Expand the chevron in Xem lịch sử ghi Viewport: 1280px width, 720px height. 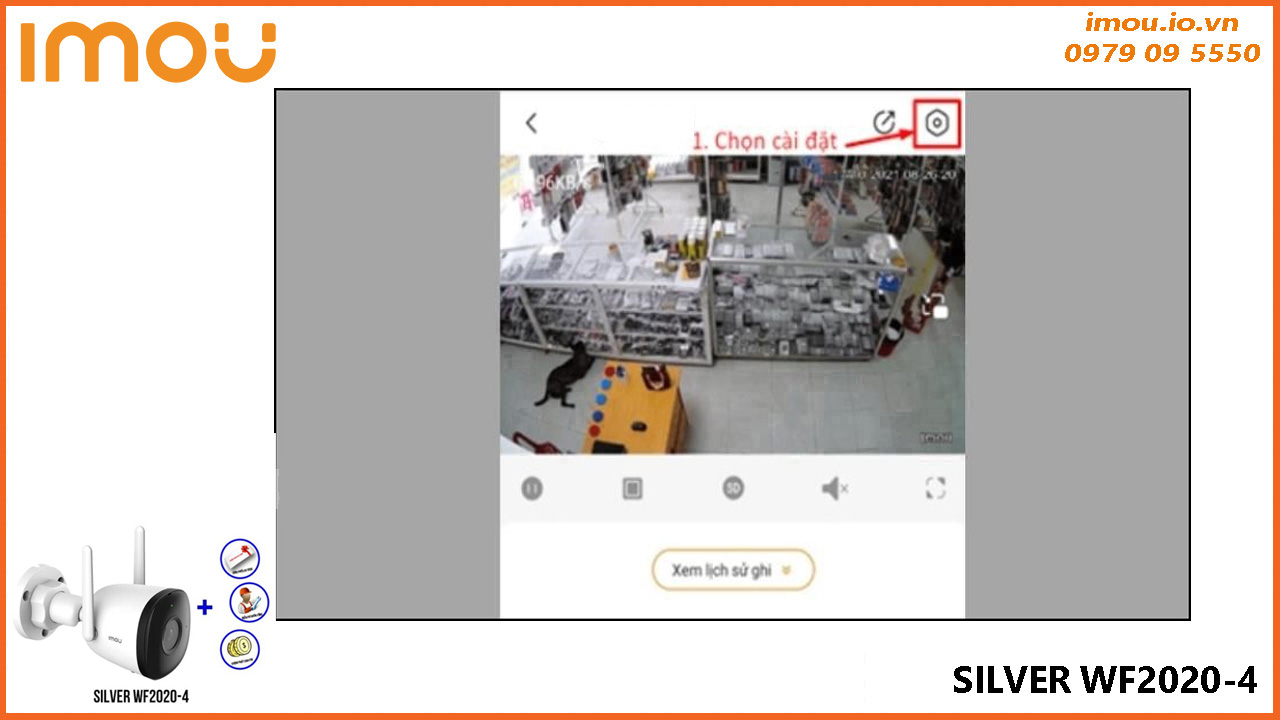(786, 571)
